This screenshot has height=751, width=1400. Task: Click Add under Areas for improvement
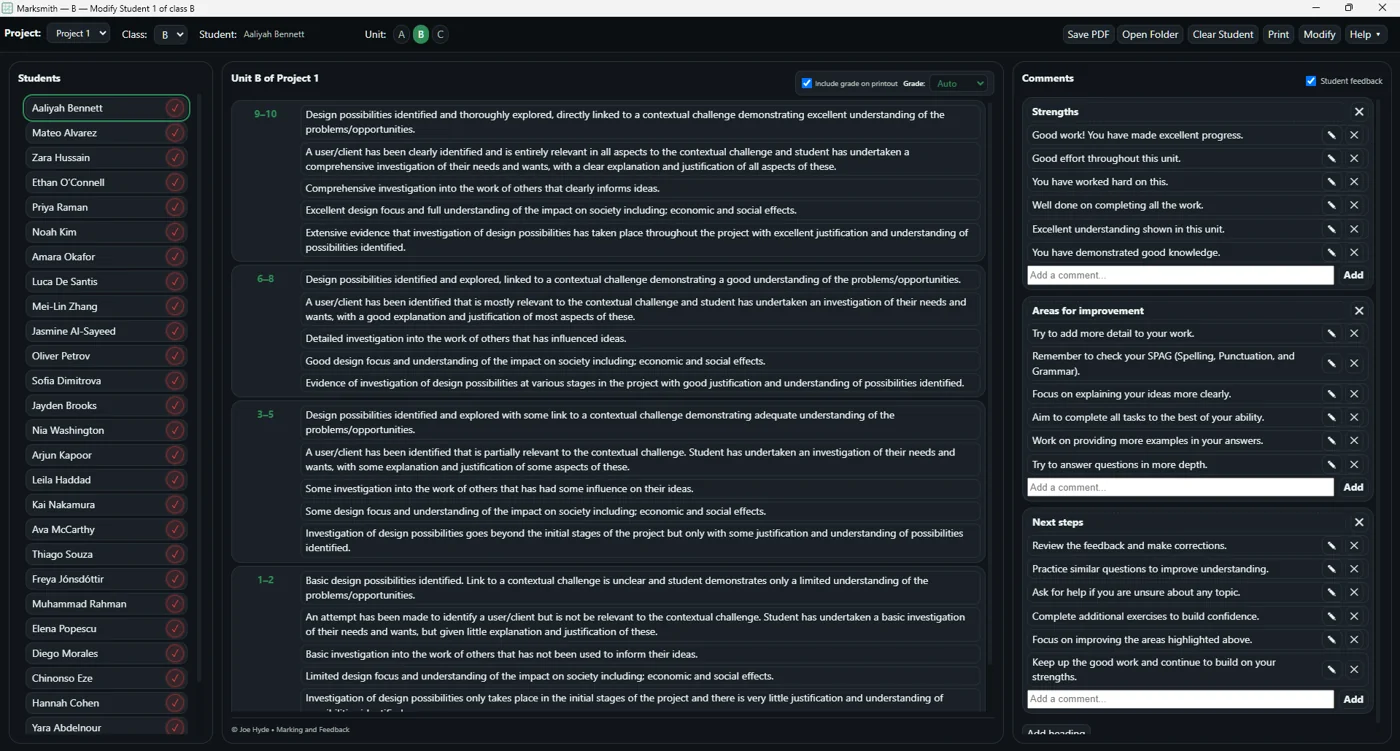pos(1353,487)
